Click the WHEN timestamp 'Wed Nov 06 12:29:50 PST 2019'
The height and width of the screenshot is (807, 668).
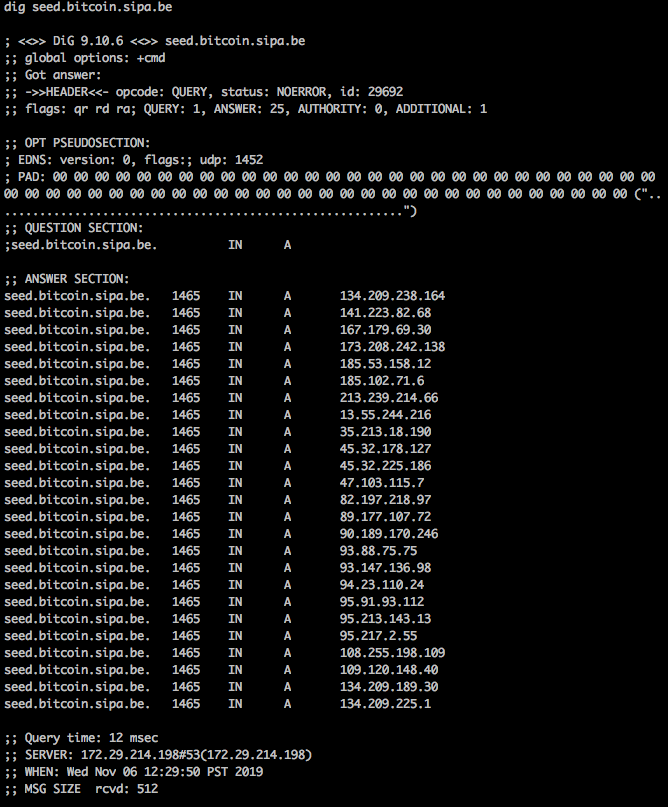165,771
